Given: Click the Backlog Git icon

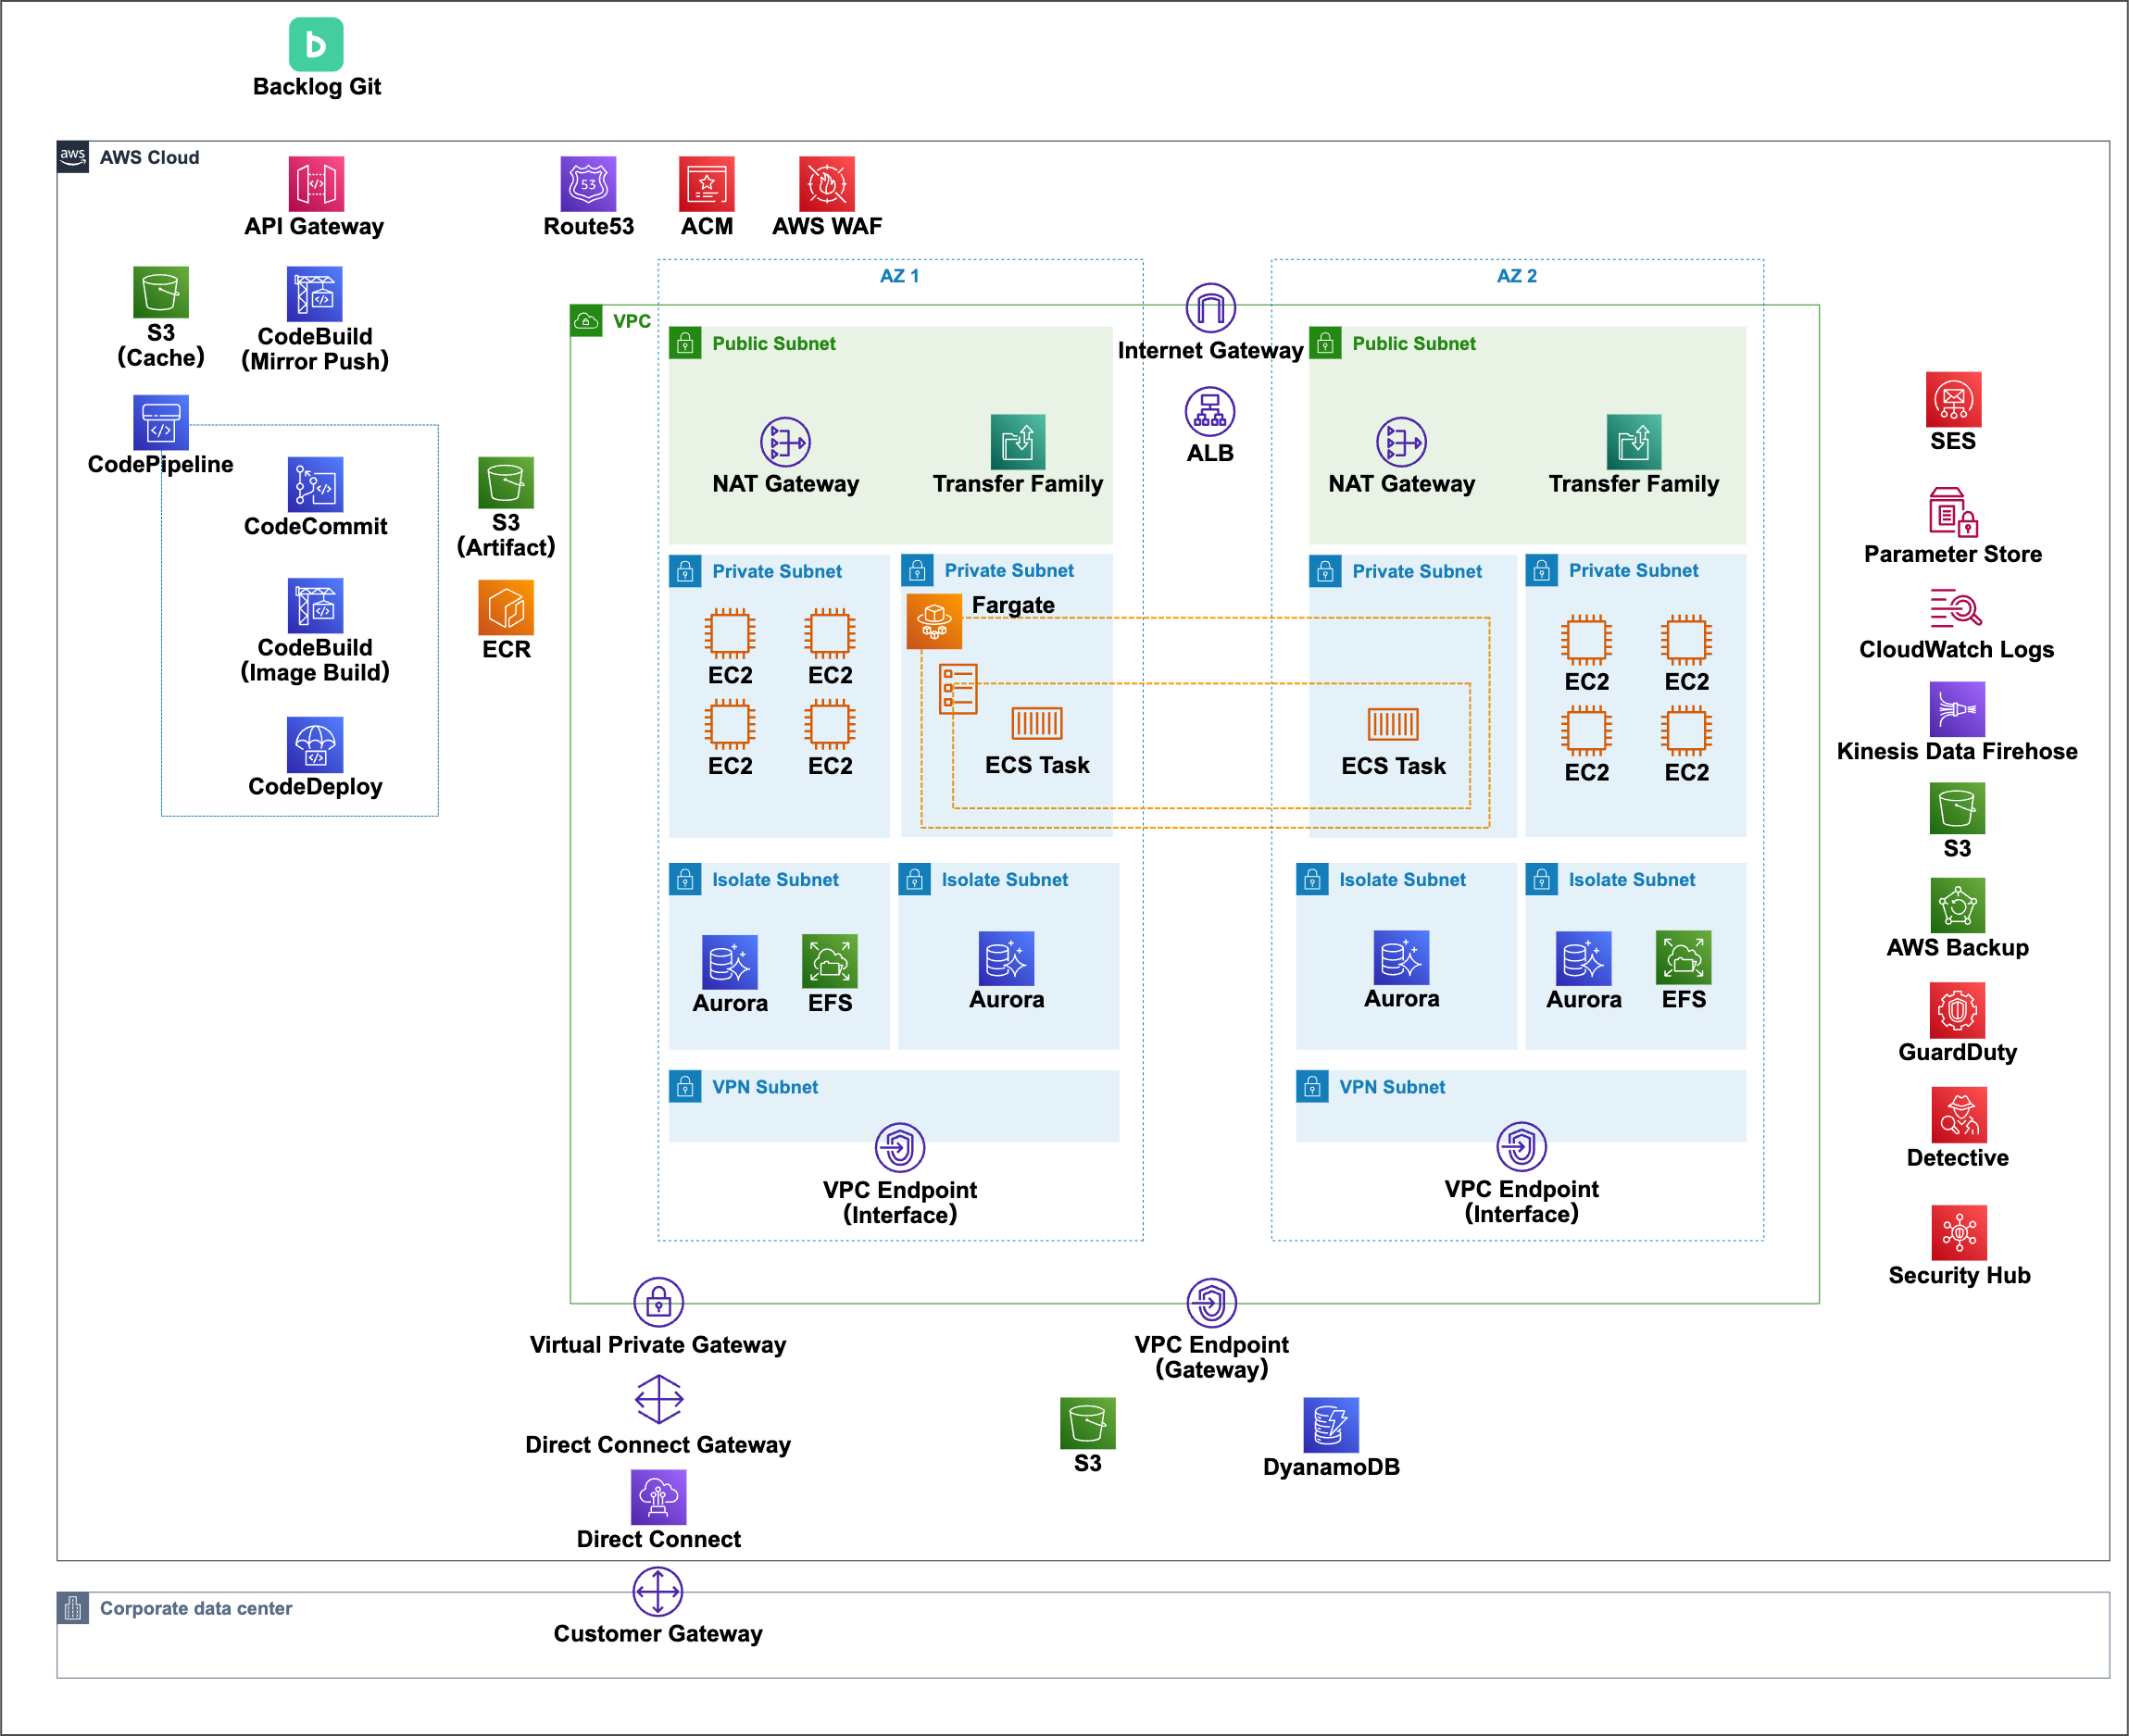Looking at the screenshot, I should [316, 44].
